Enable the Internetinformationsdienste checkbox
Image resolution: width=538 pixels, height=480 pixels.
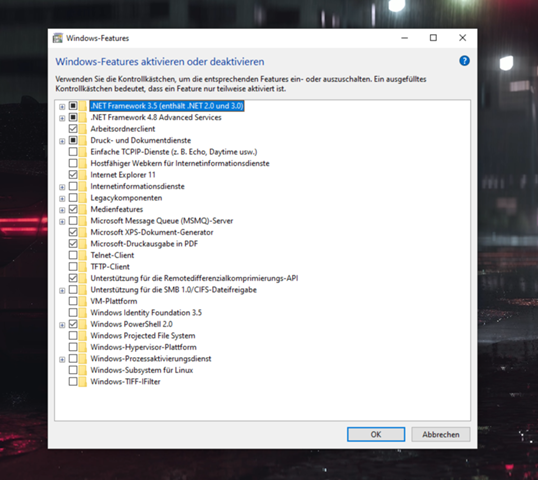[73, 186]
